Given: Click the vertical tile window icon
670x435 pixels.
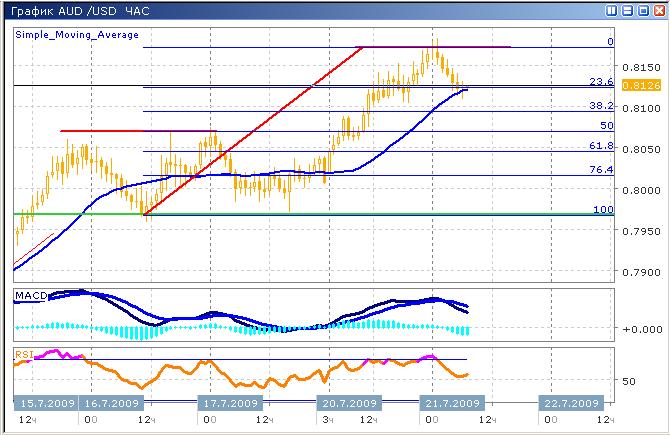Looking at the screenshot, I should pos(610,9).
